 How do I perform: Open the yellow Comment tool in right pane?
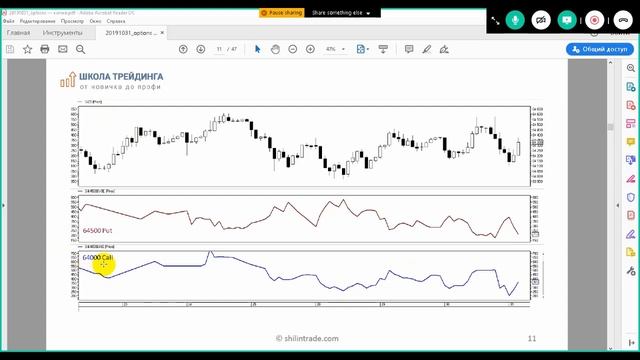click(631, 142)
